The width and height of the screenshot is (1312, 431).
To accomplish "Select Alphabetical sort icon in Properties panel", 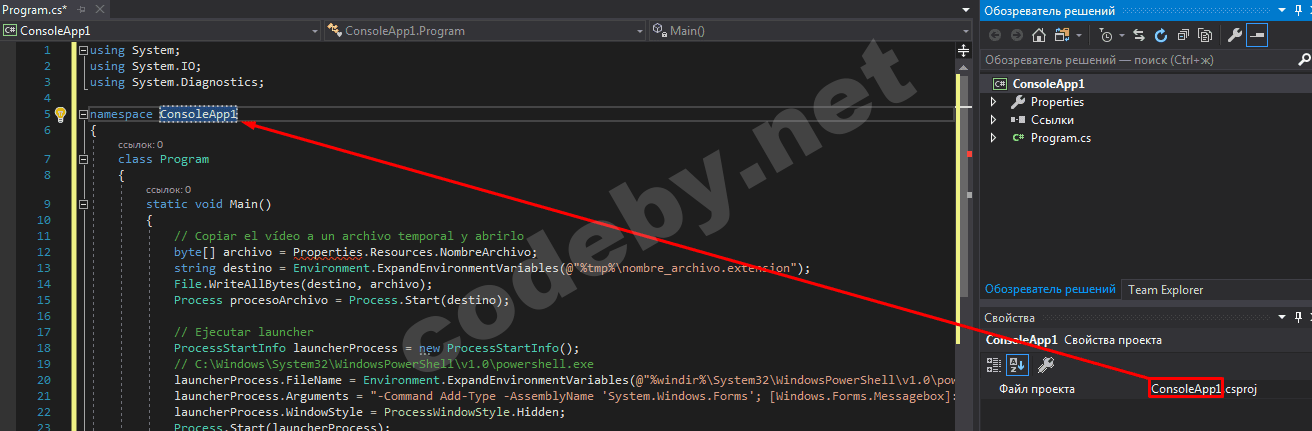I will [1018, 365].
